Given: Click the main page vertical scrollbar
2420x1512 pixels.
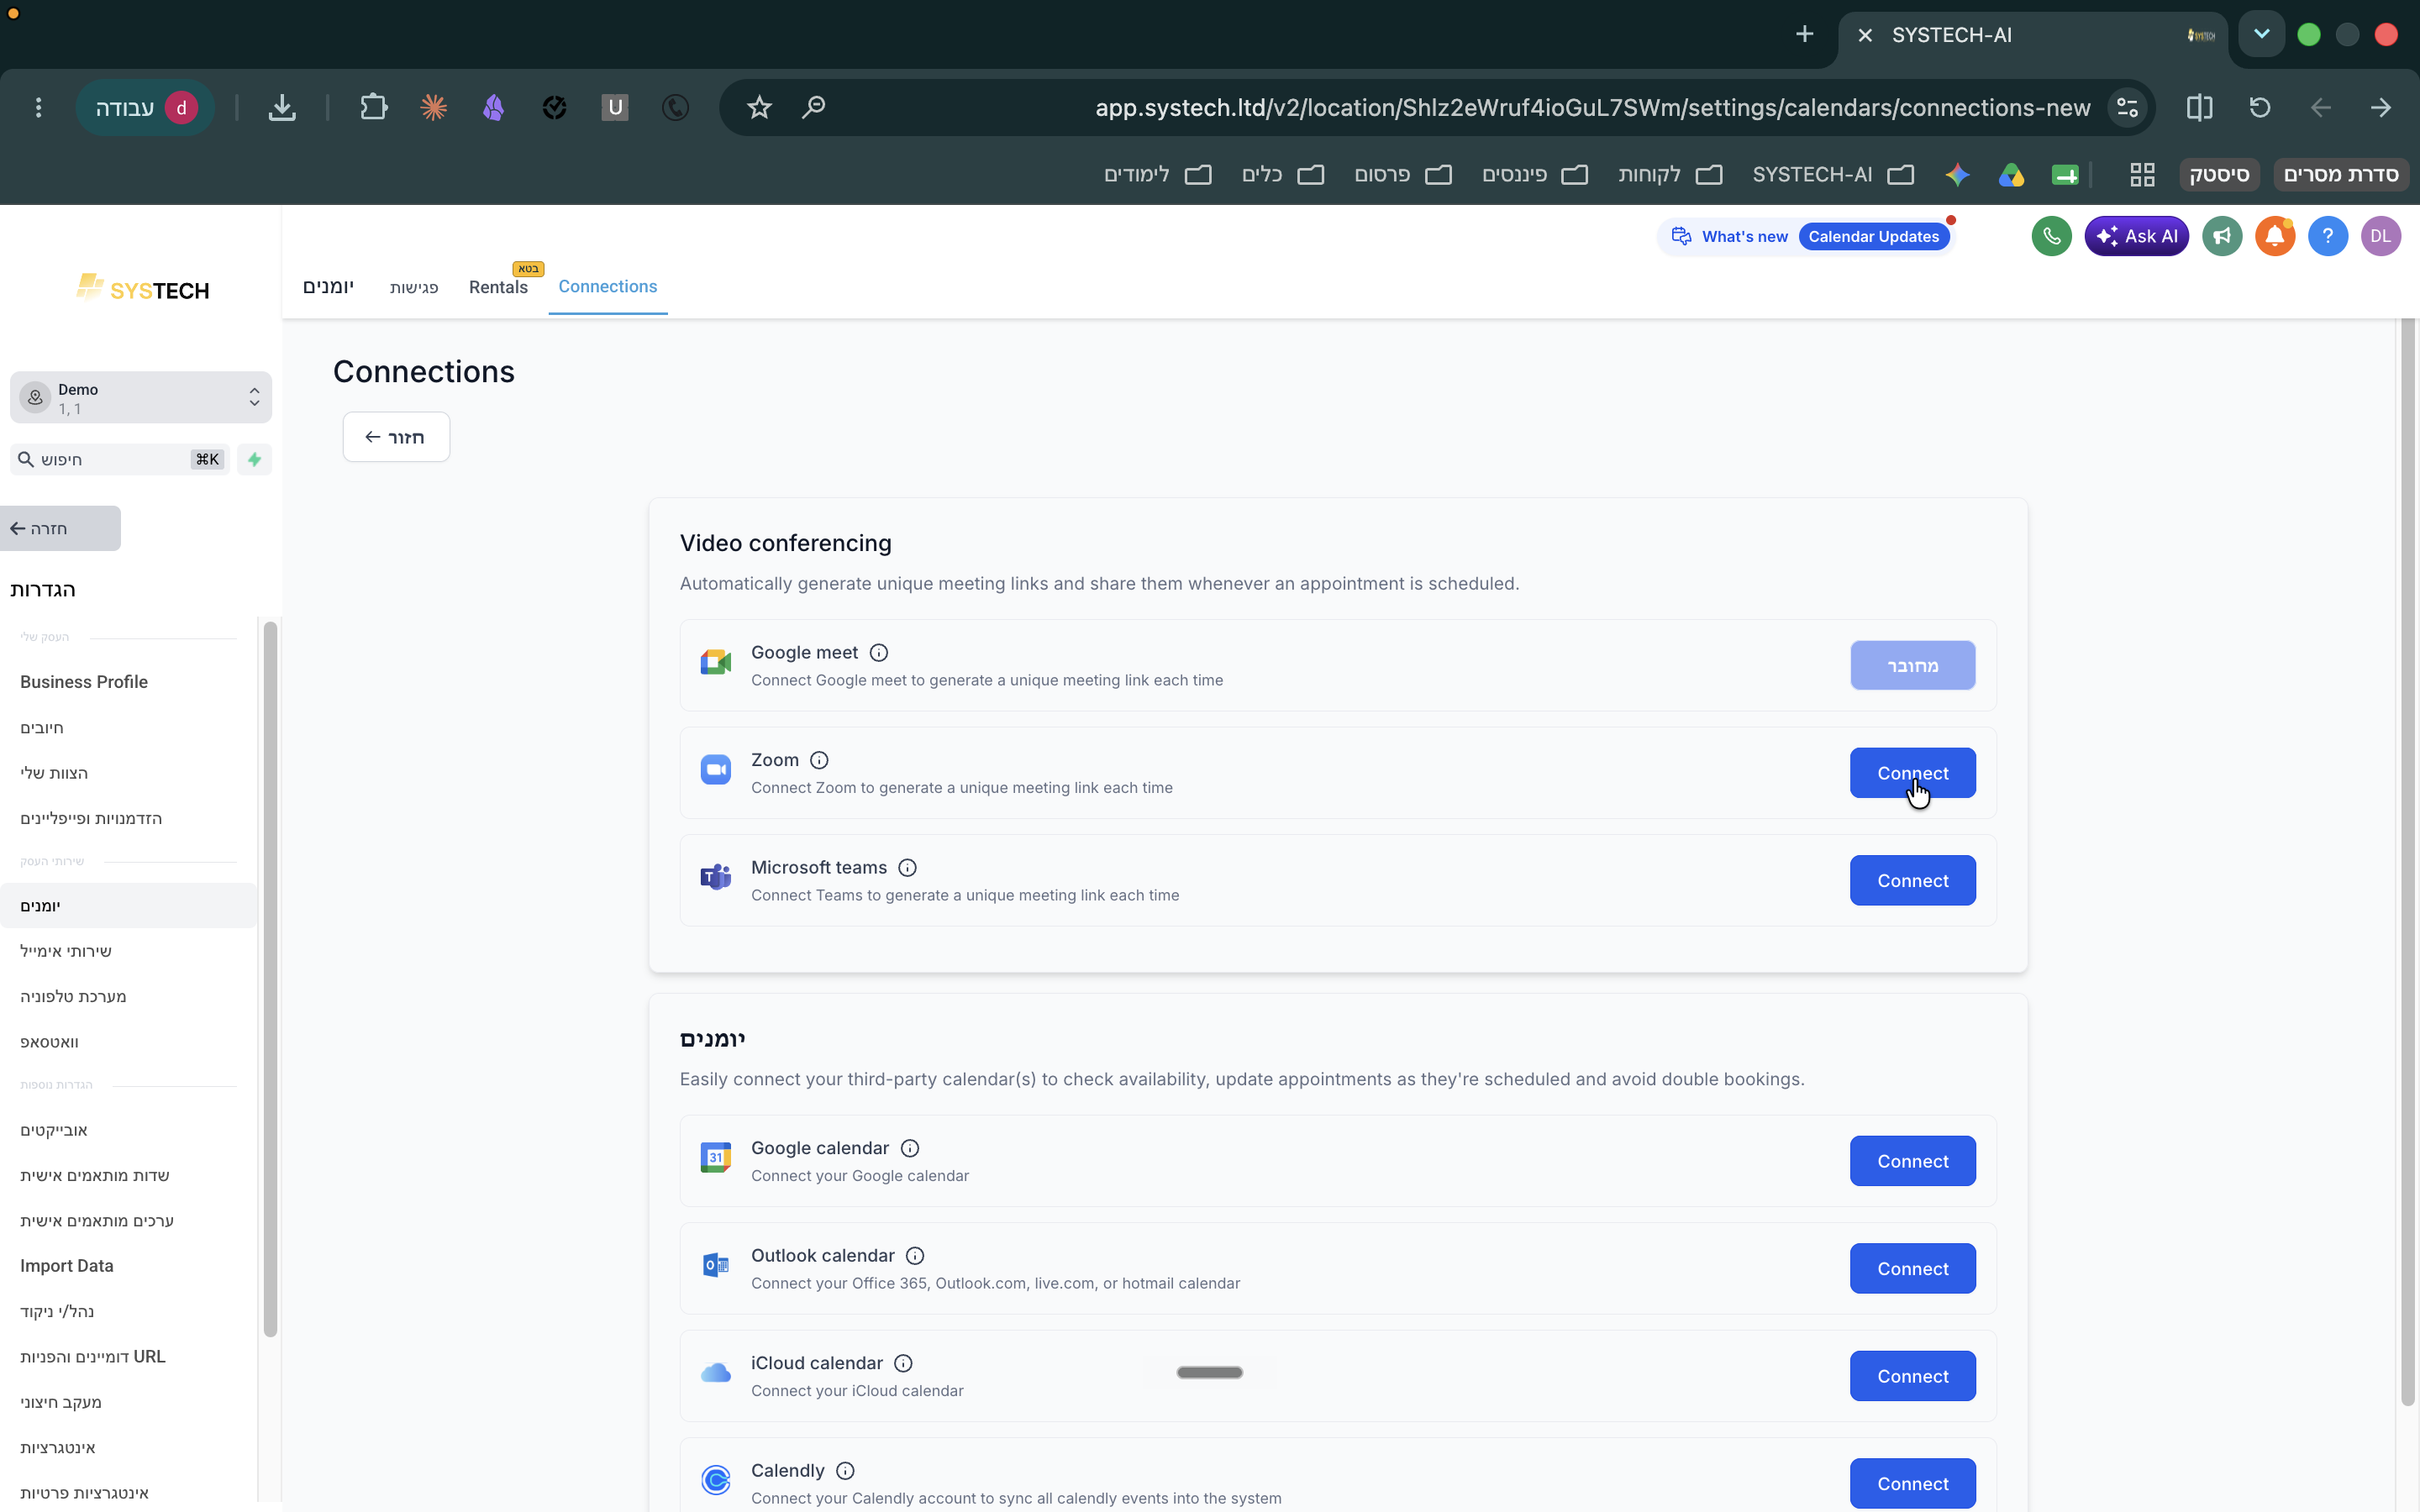Looking at the screenshot, I should click(x=2408, y=860).
